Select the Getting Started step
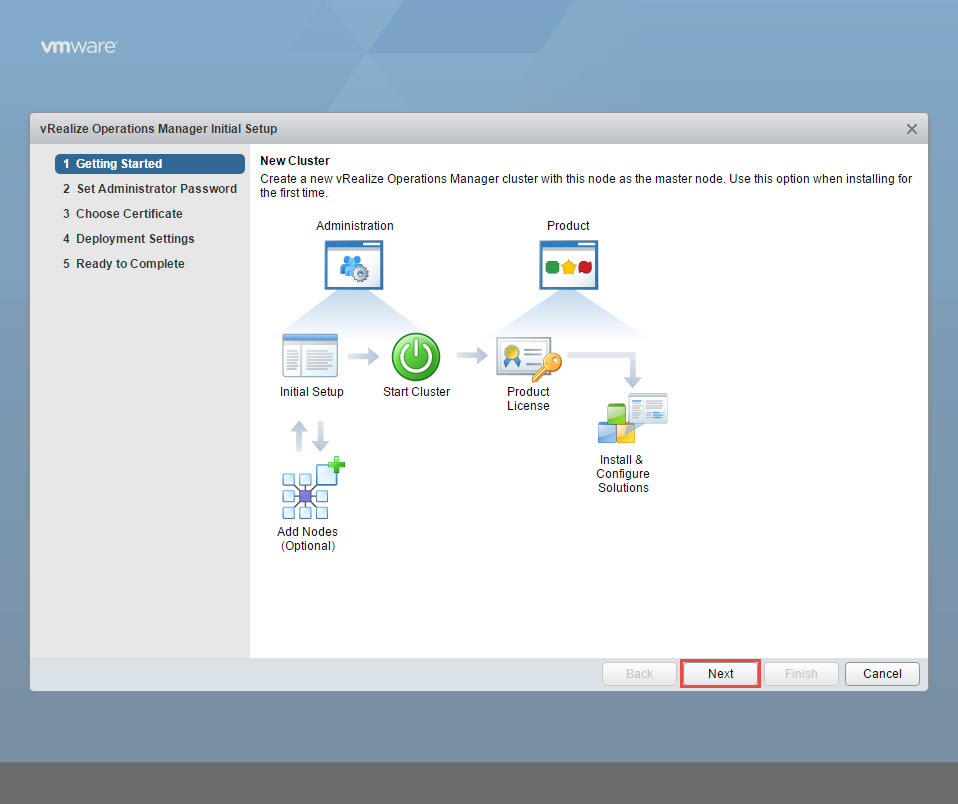 pos(150,164)
